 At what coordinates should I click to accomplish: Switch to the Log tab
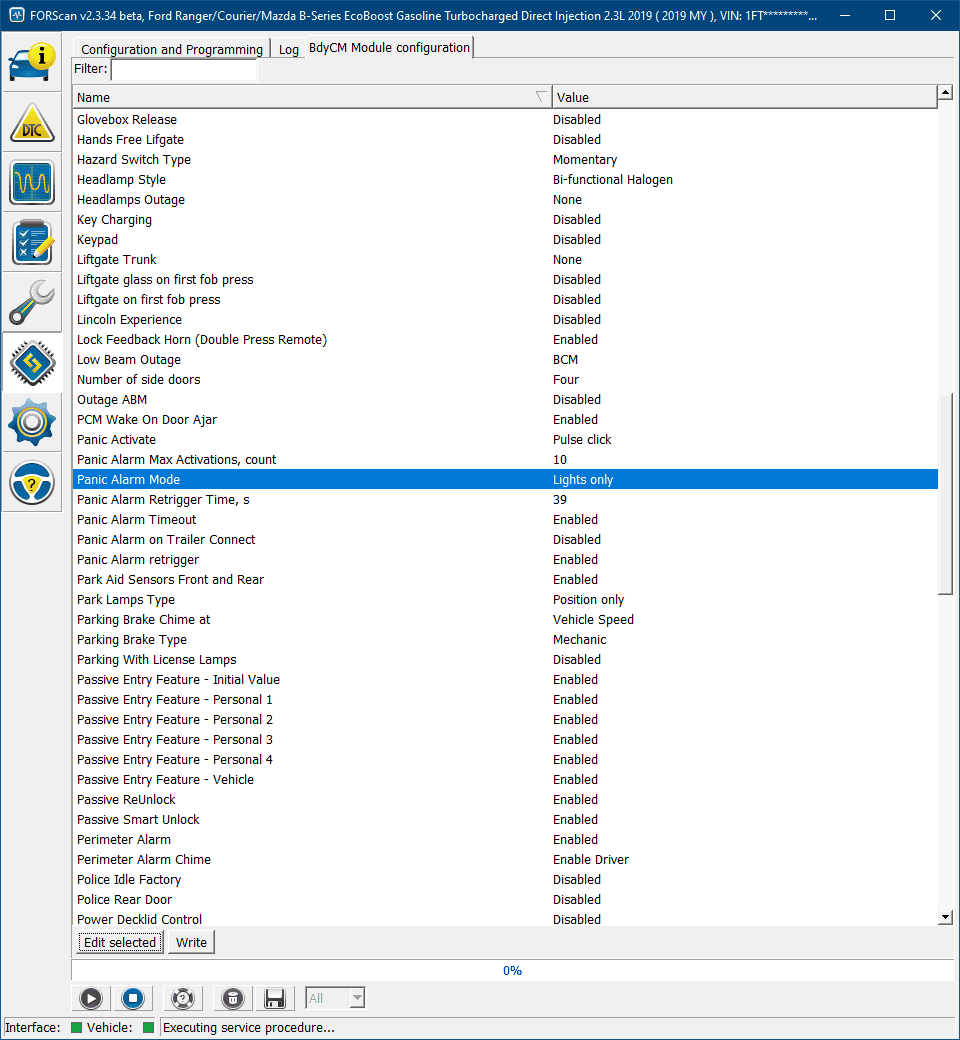point(289,49)
